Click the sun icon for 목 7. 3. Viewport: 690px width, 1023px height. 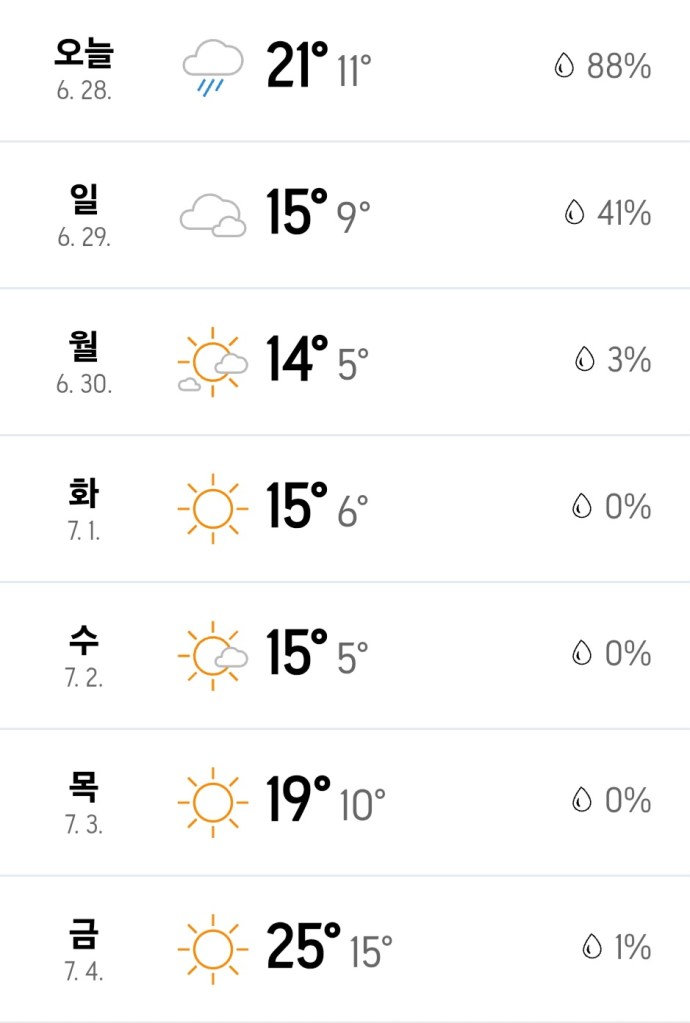coord(212,801)
